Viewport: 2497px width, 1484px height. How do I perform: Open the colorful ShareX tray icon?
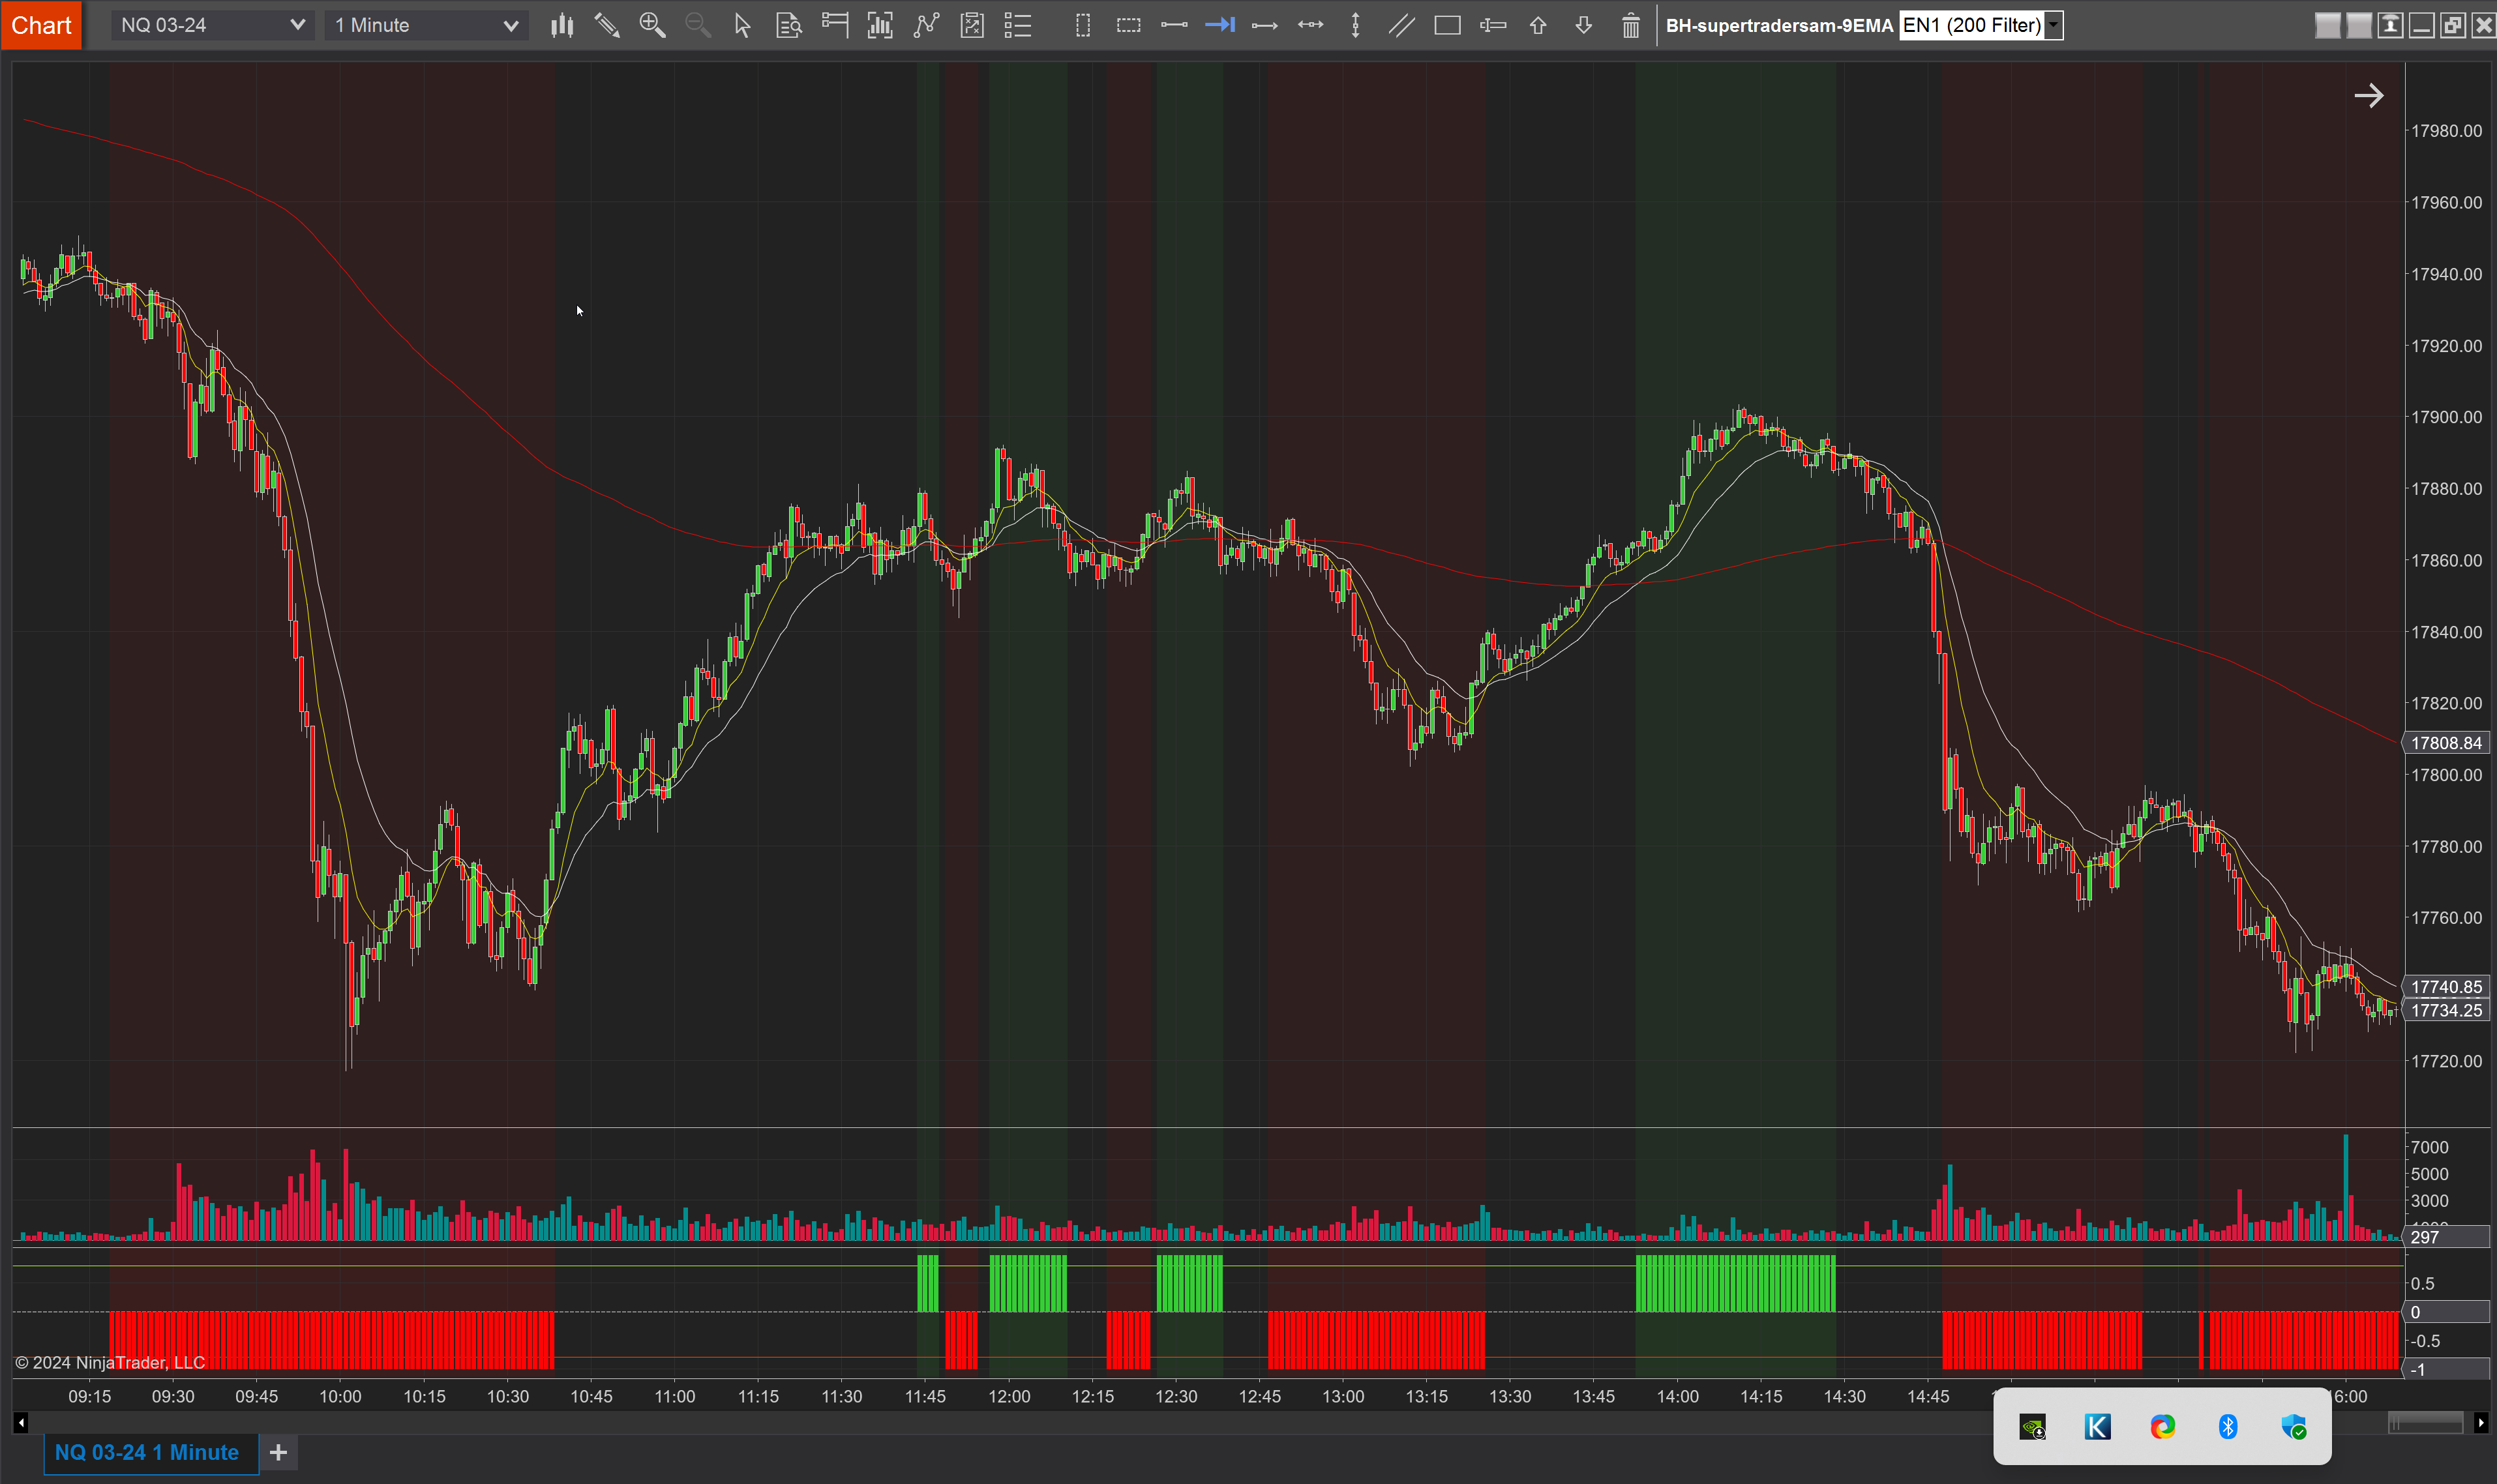coord(2162,1427)
